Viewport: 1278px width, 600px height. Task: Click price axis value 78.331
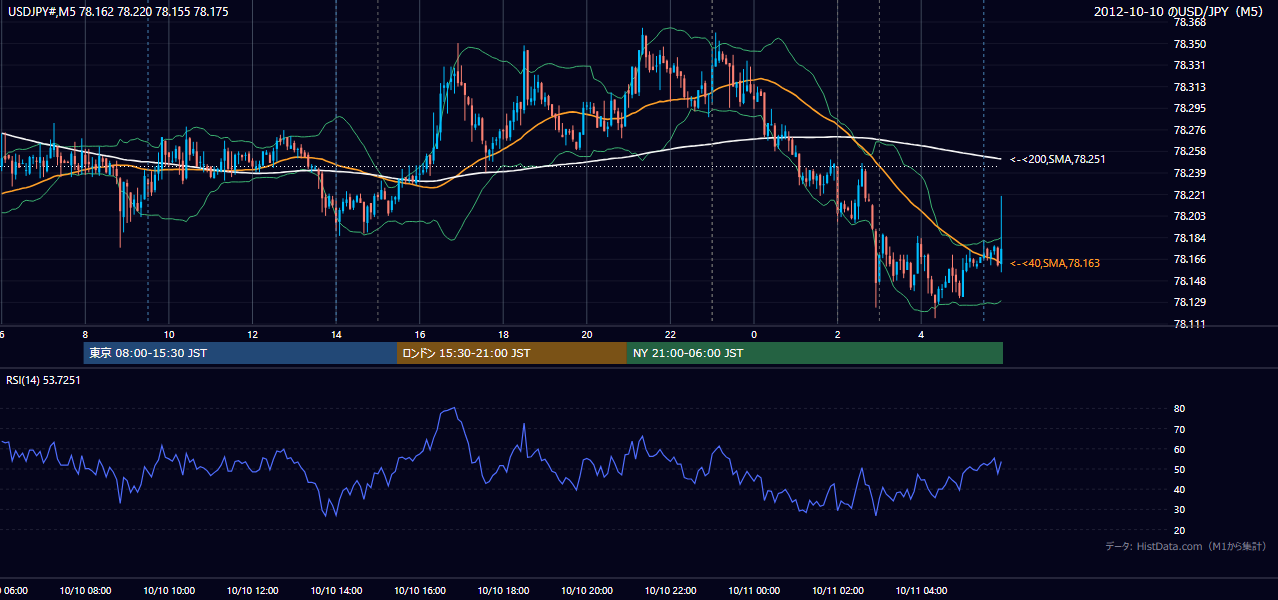click(x=1190, y=65)
